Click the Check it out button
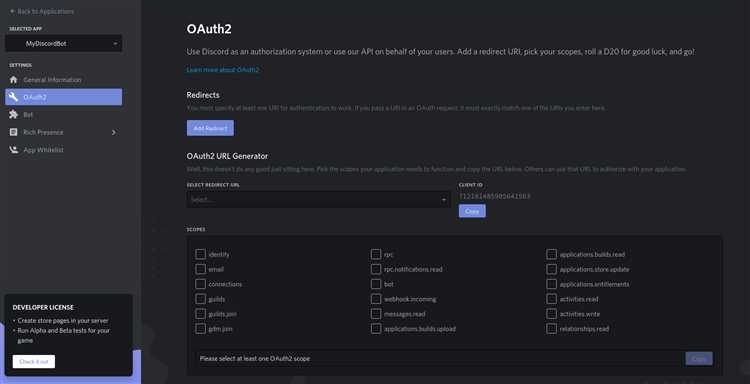 (34, 362)
